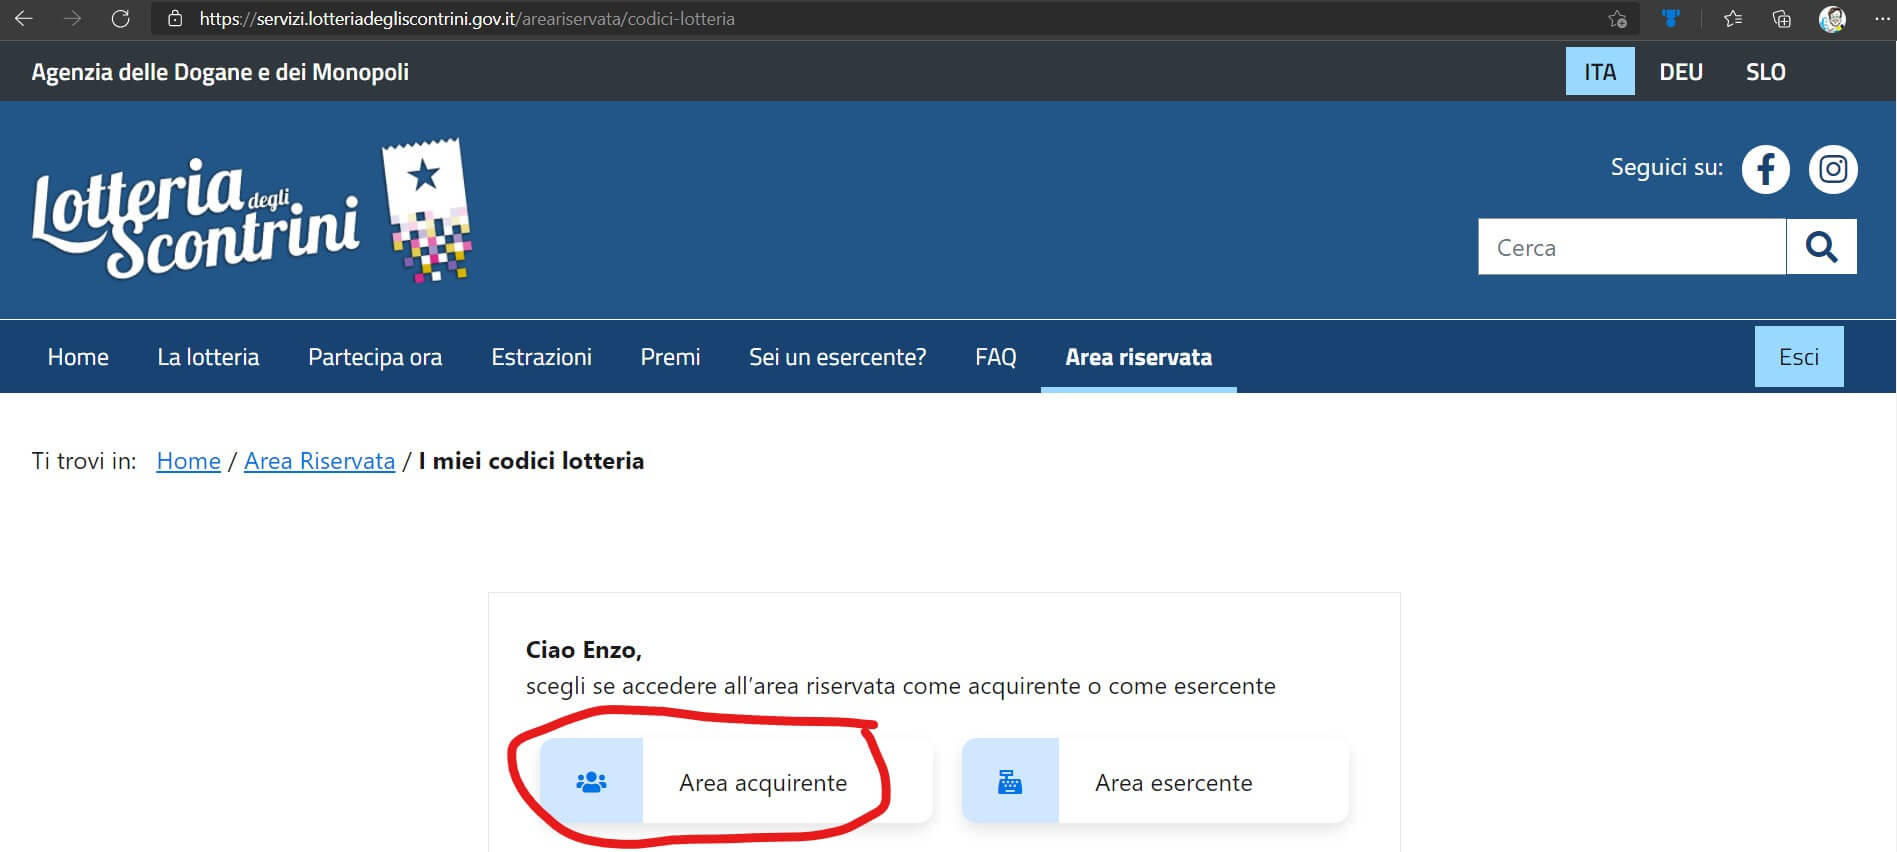This screenshot has width=1897, height=852.
Task: Open the Favorites list icon
Action: click(1733, 19)
